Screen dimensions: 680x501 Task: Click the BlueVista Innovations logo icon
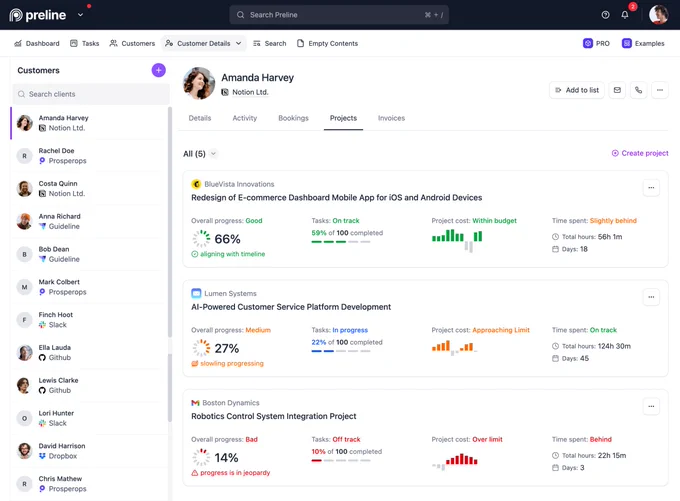coord(196,184)
